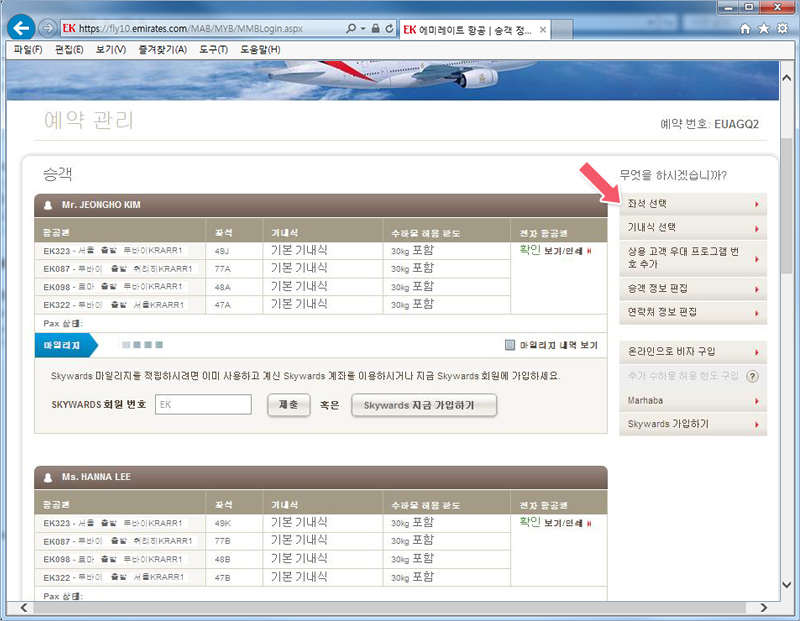Click the help question mark beside 추가 수하물
The image size is (800, 621).
(x=751, y=376)
